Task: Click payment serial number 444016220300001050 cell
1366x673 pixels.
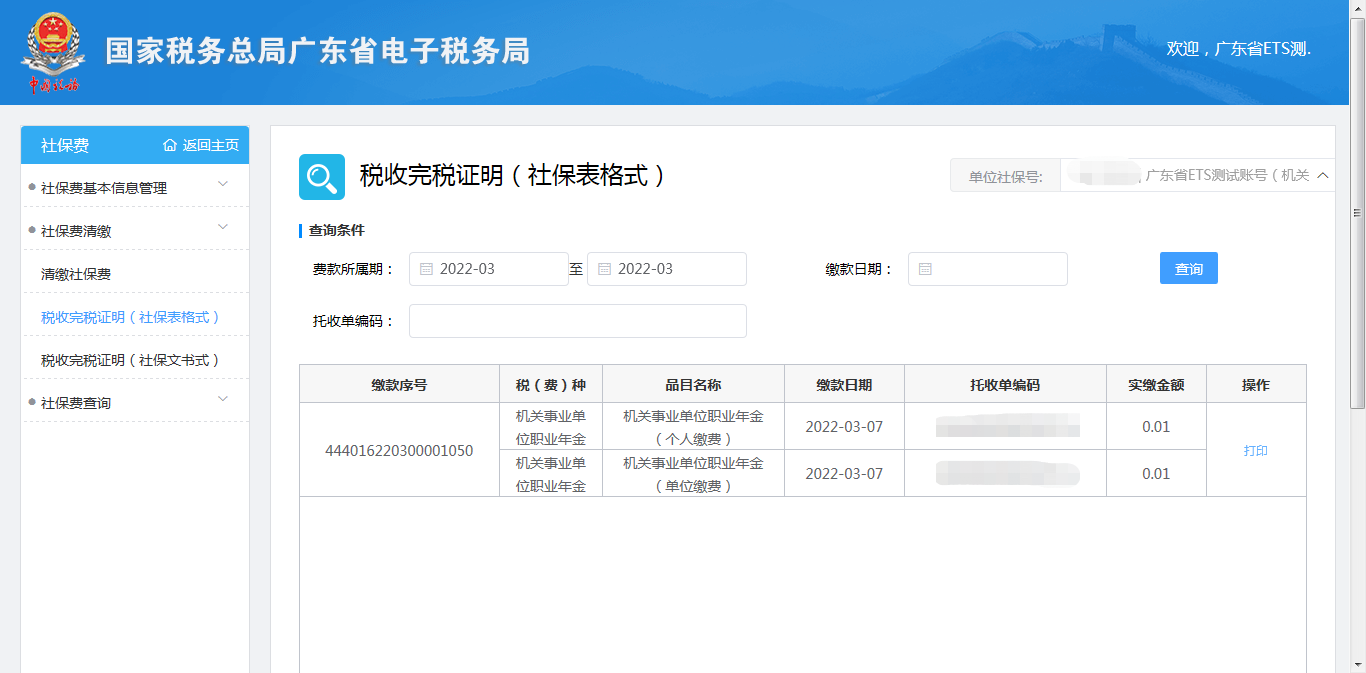Action: [x=399, y=451]
